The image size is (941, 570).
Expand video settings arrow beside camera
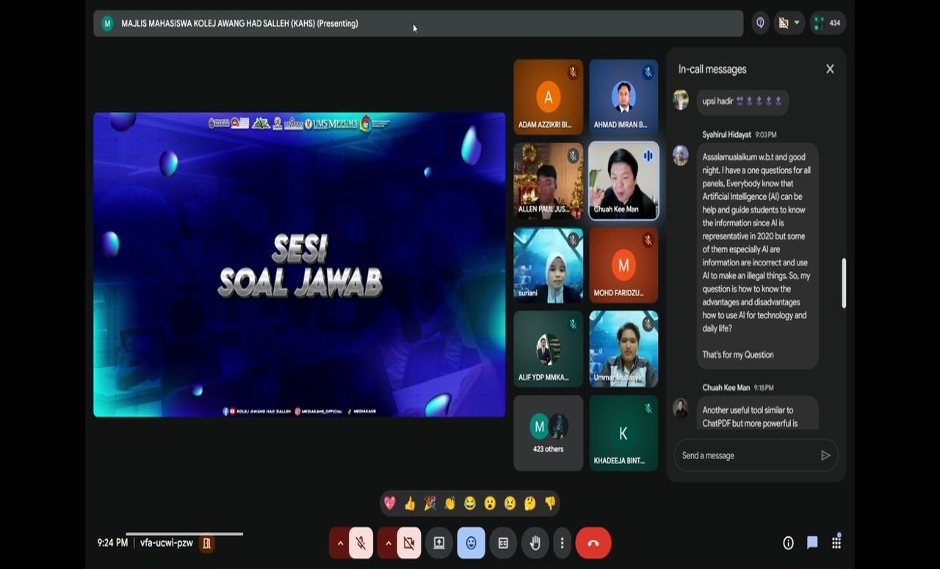tap(388, 543)
